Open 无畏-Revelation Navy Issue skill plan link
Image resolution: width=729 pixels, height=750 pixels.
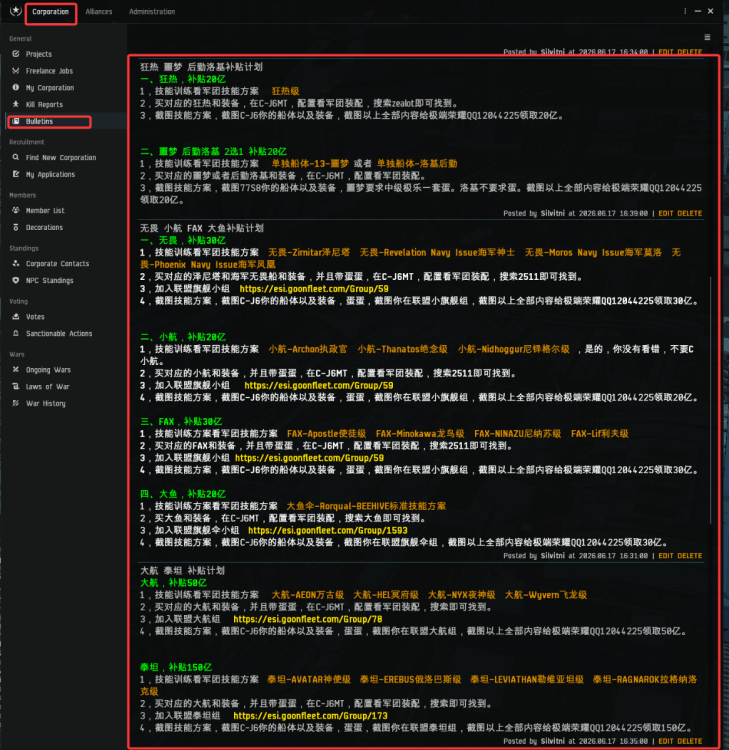[437, 253]
